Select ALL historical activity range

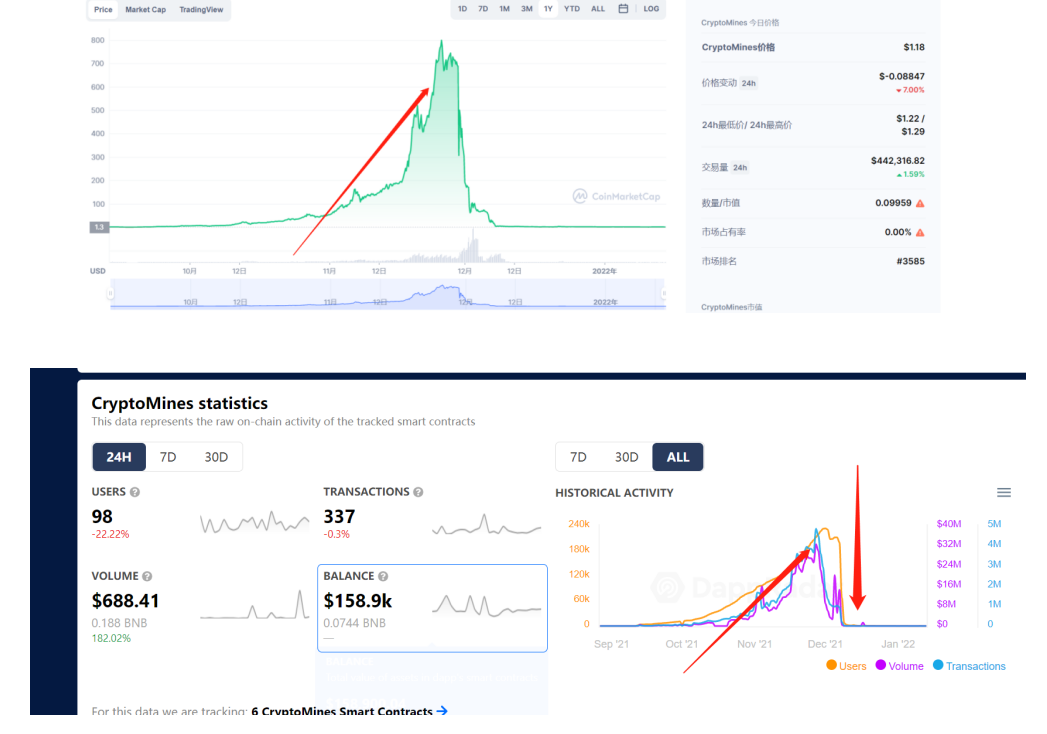[678, 457]
